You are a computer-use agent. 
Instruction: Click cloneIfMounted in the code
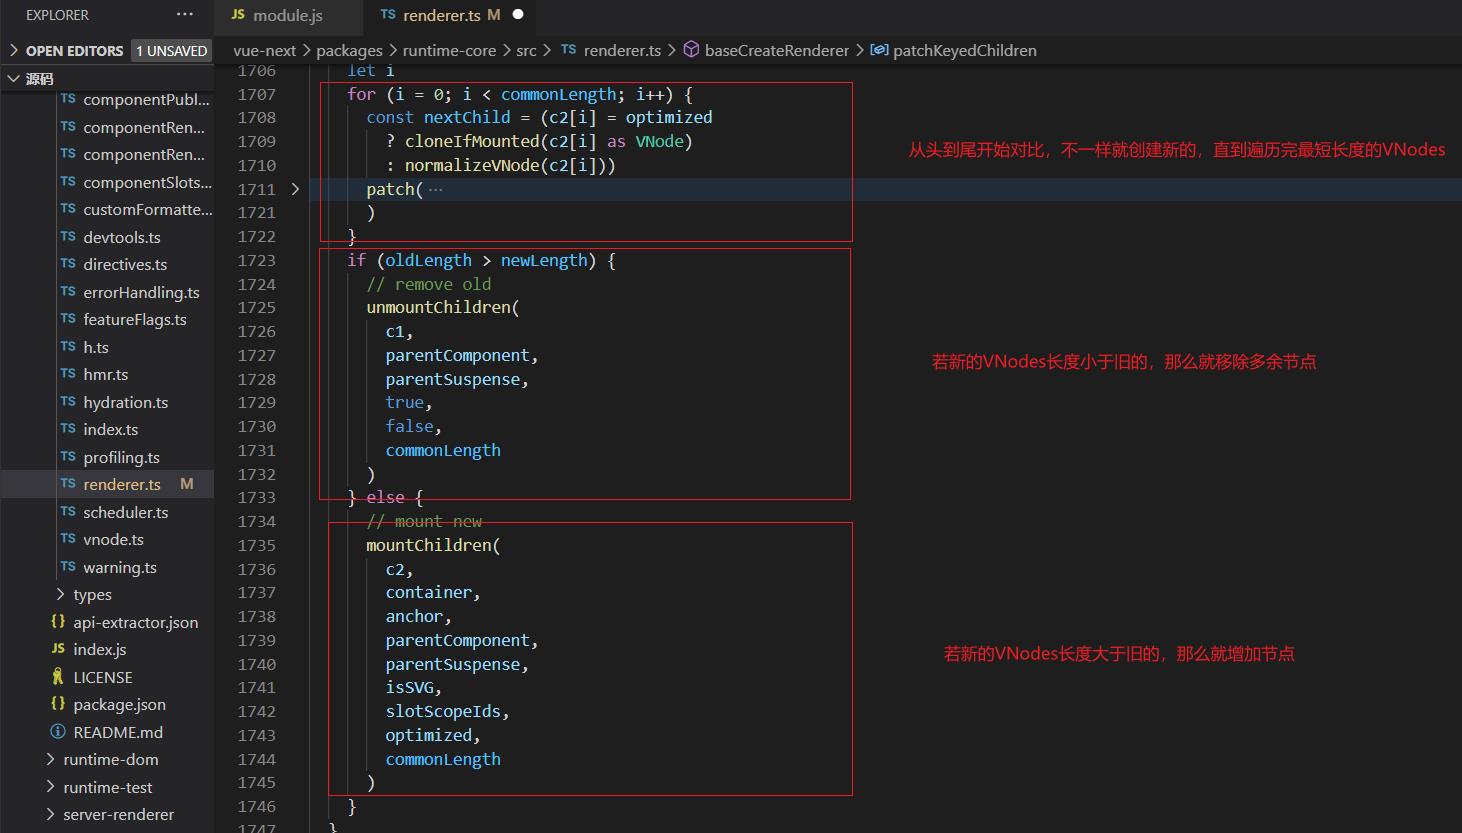click(x=472, y=141)
